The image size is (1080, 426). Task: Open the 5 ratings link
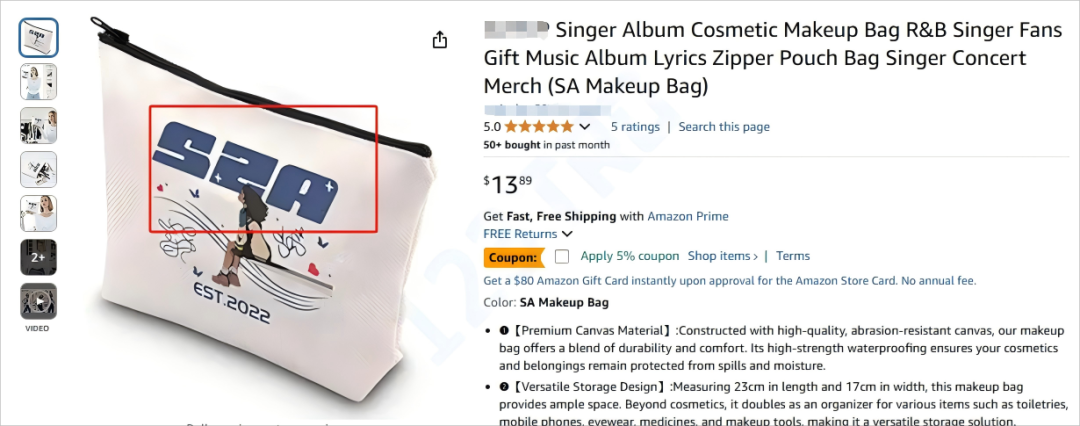635,127
